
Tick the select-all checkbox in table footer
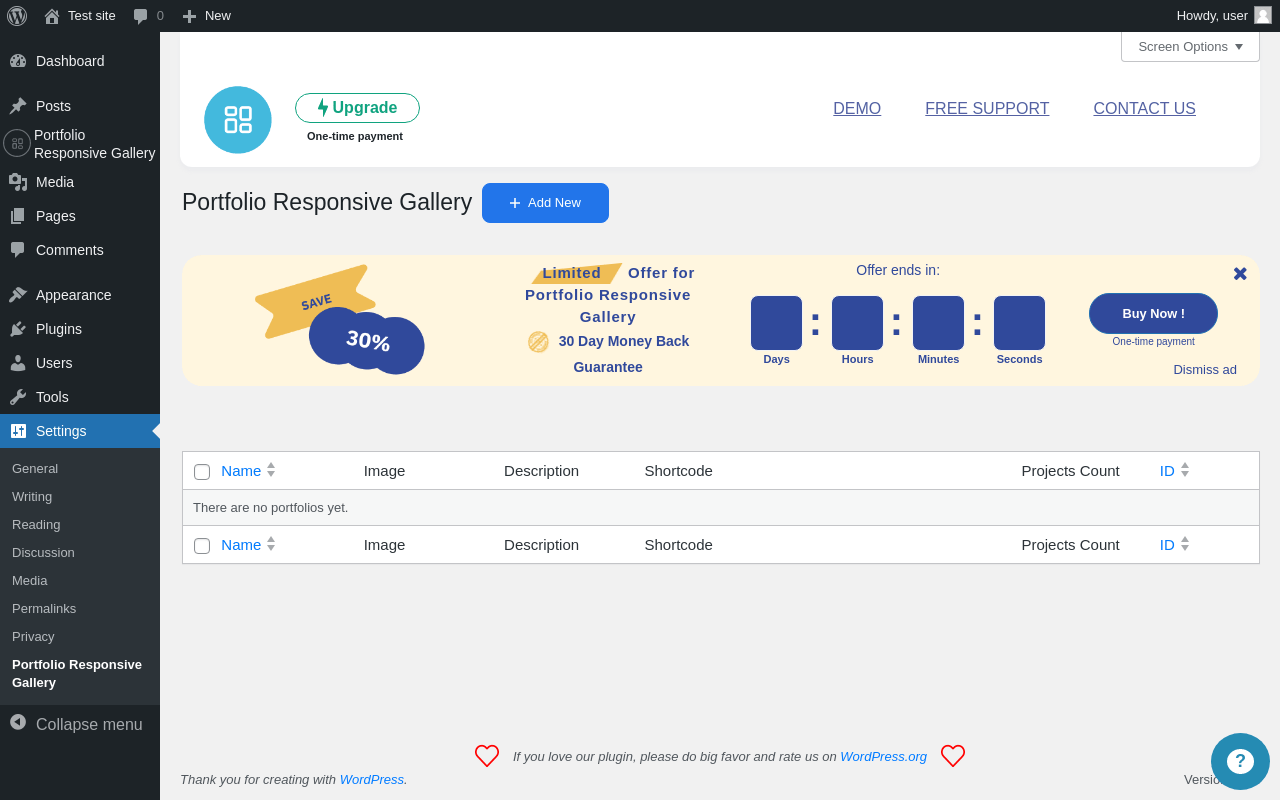click(202, 546)
